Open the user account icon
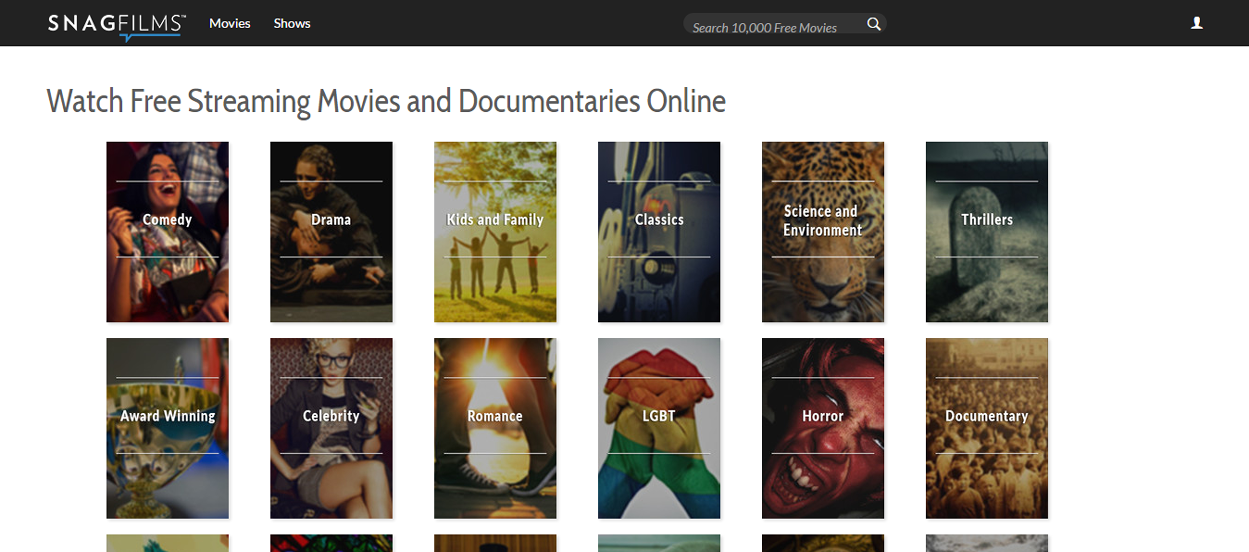This screenshot has height=552, width=1249. click(x=1196, y=23)
